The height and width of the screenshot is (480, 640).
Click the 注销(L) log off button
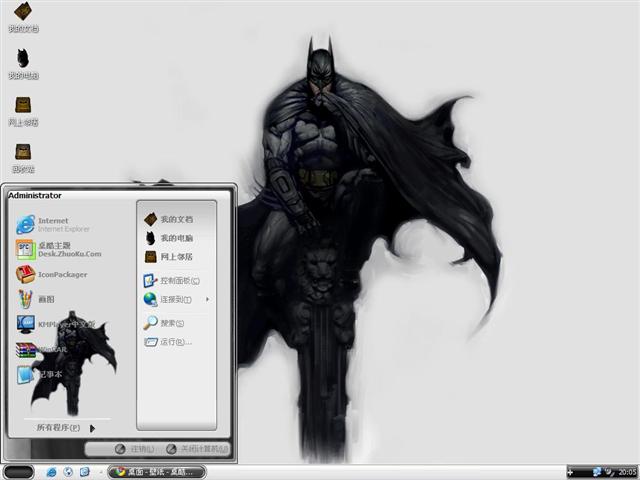coord(135,449)
